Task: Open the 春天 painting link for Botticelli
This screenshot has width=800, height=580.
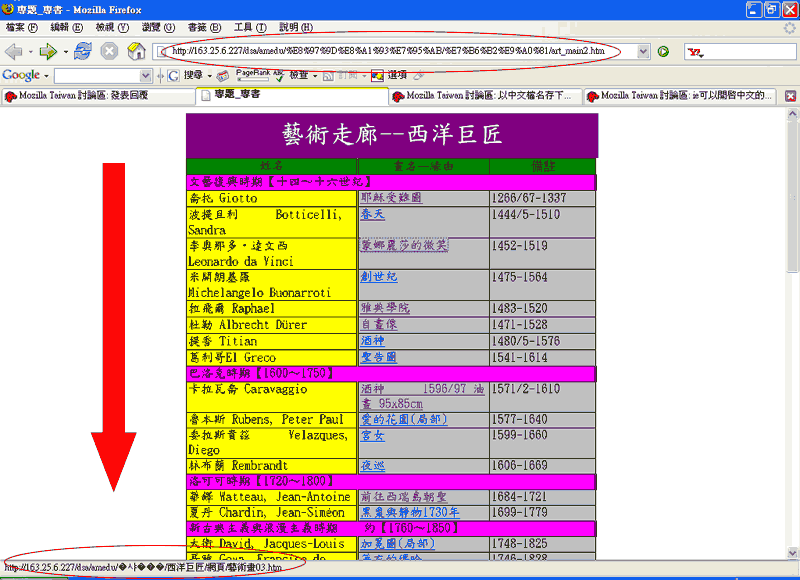Action: coord(372,215)
